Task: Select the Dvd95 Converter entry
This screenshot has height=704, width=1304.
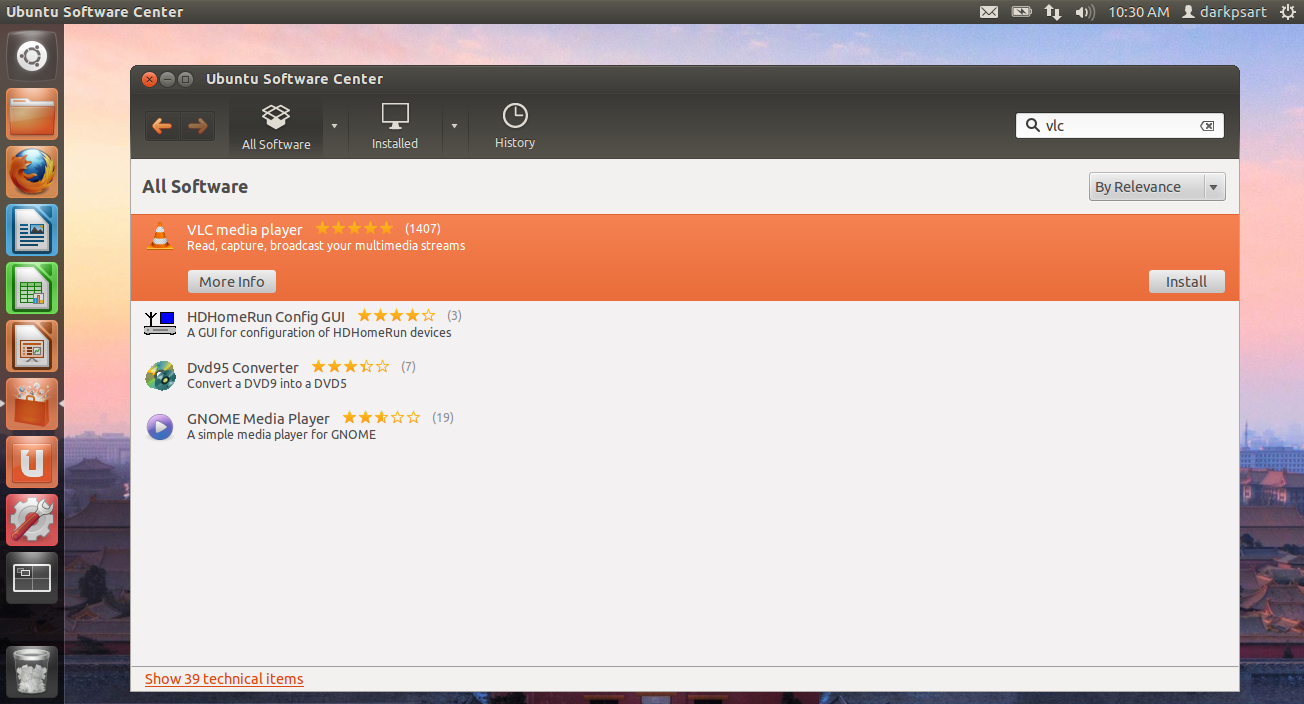Action: coord(685,375)
